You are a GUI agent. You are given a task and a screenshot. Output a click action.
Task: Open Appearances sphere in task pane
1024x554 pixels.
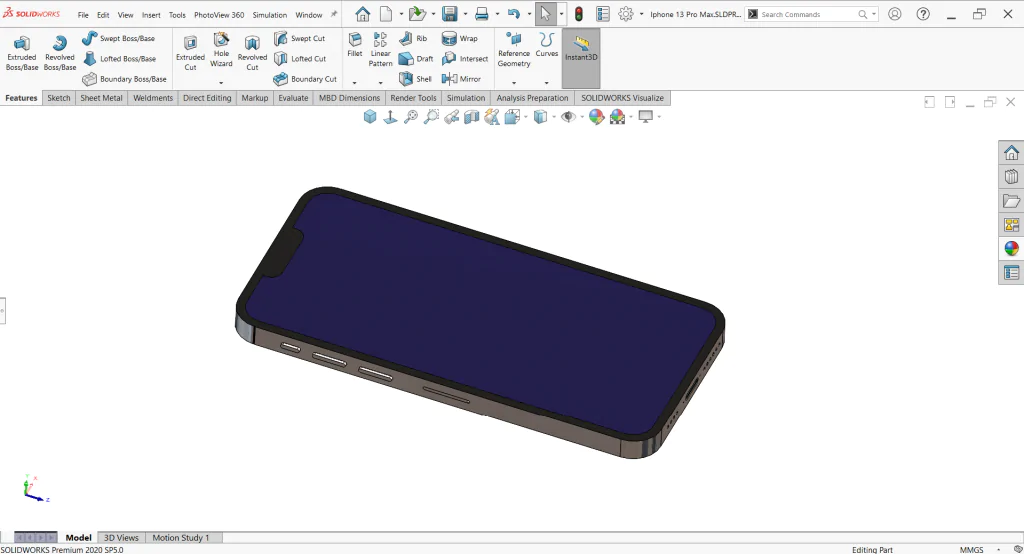[x=1011, y=249]
